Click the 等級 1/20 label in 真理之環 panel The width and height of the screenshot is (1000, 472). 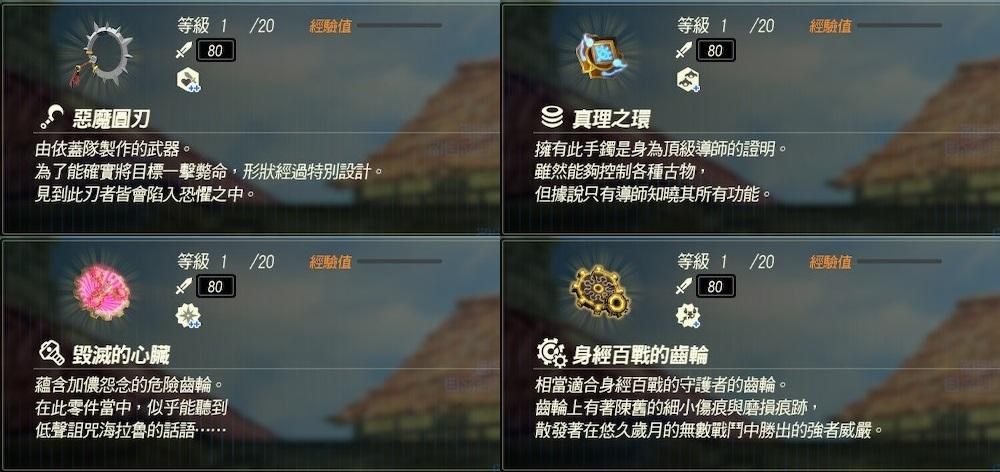click(726, 26)
